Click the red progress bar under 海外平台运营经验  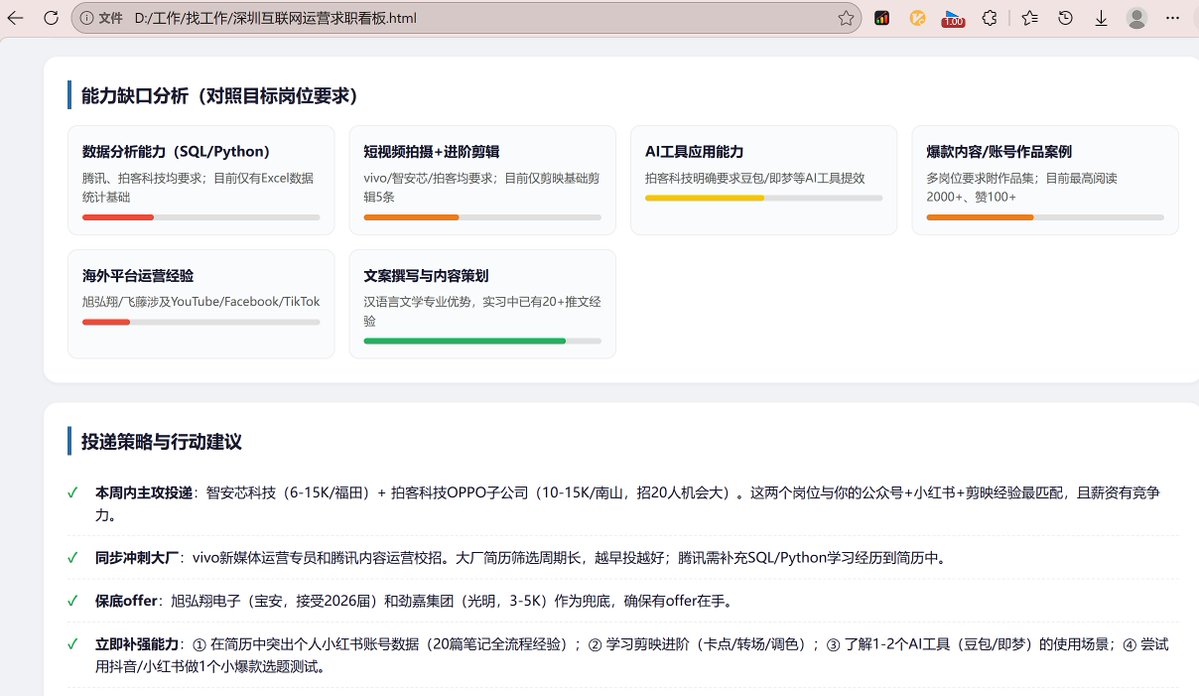click(200, 322)
